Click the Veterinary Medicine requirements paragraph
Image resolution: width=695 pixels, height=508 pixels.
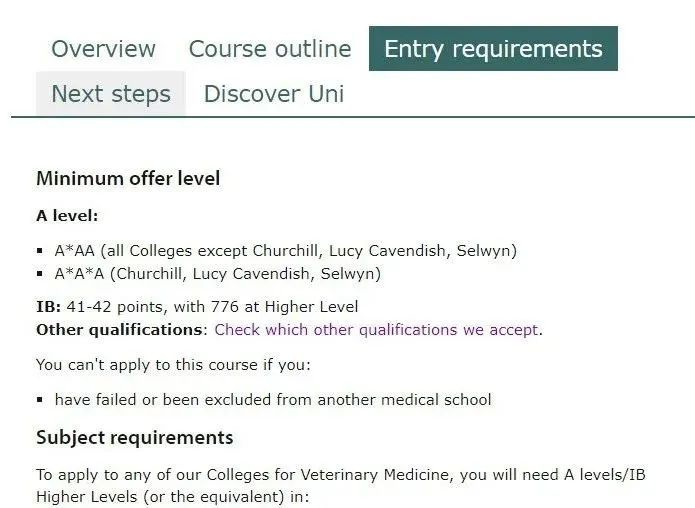click(x=341, y=485)
